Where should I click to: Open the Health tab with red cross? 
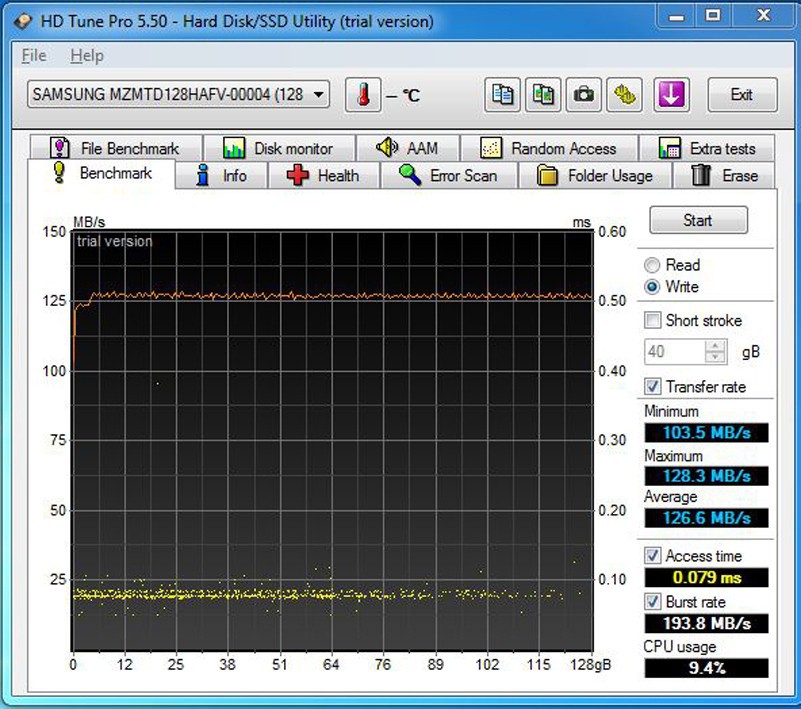point(322,176)
